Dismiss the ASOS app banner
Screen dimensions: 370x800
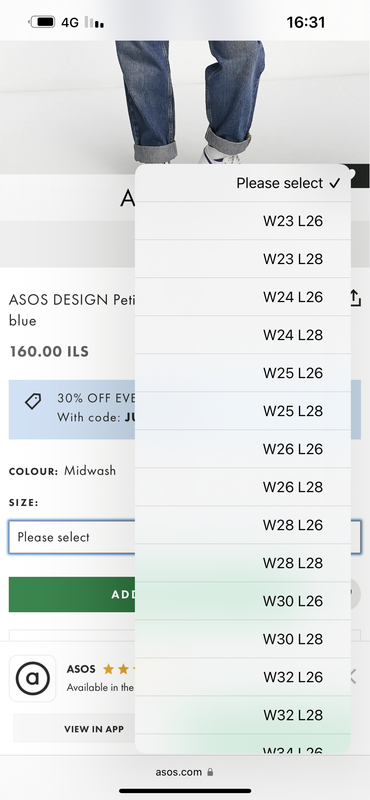(354, 677)
